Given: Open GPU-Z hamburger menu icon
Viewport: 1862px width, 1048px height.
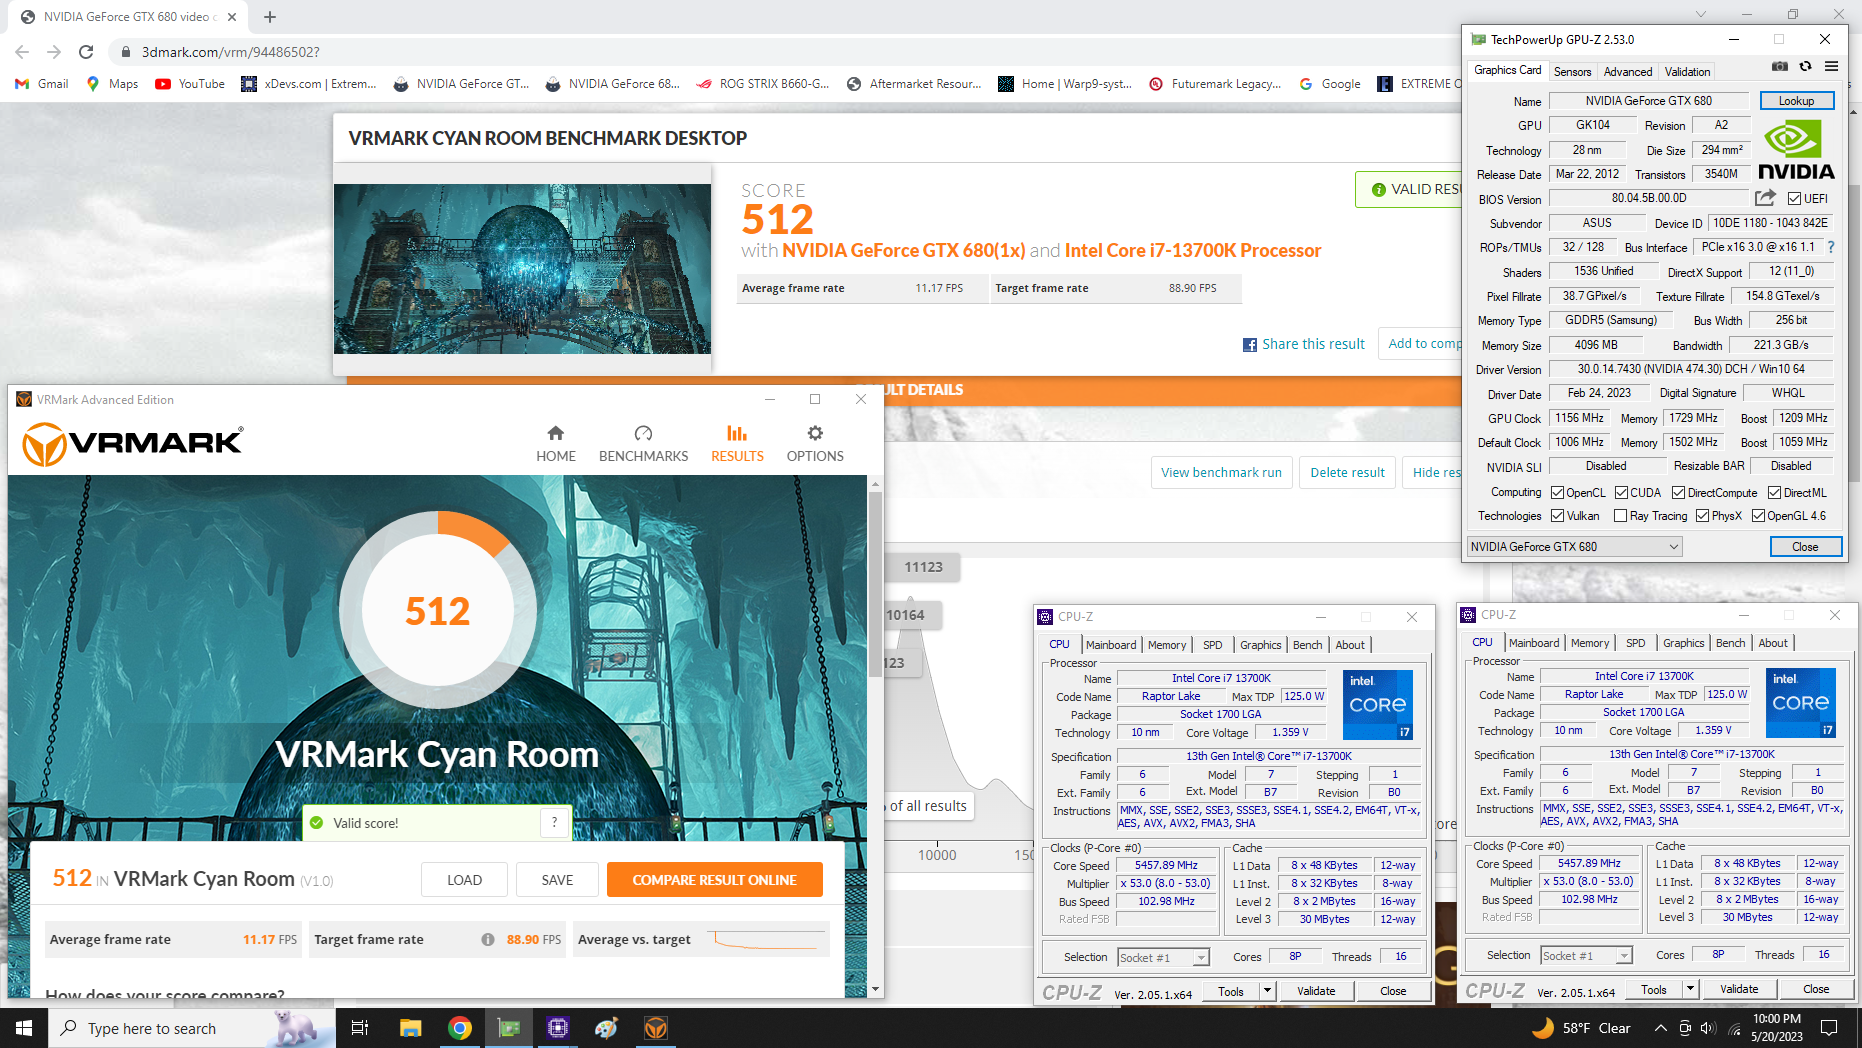Looking at the screenshot, I should tap(1831, 67).
